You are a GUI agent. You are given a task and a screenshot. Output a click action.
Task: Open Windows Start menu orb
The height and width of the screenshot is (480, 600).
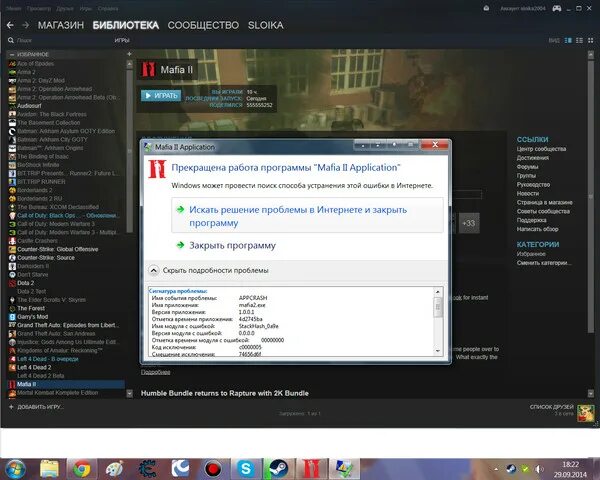click(15, 469)
